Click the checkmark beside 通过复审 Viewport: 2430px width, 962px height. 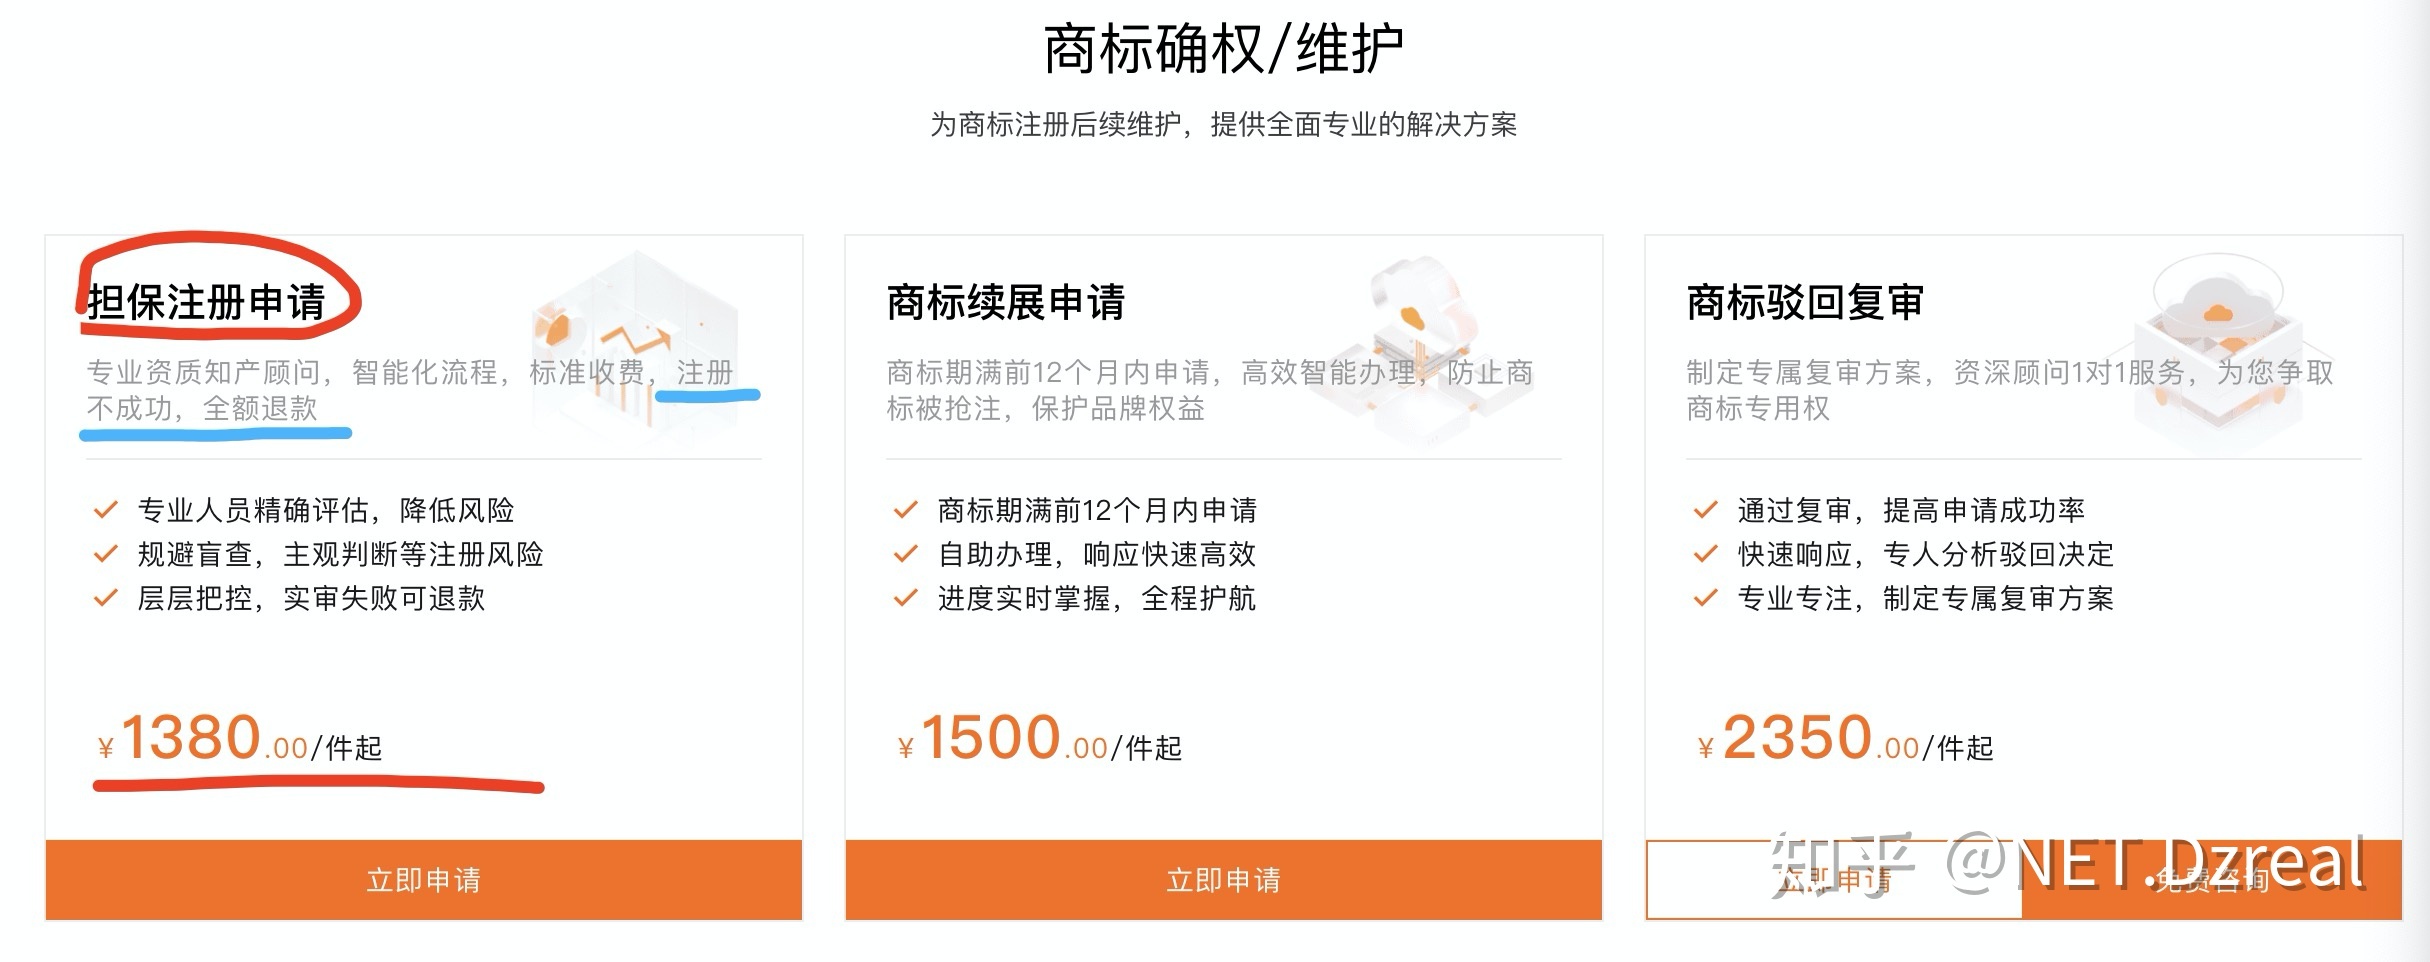(x=1705, y=511)
